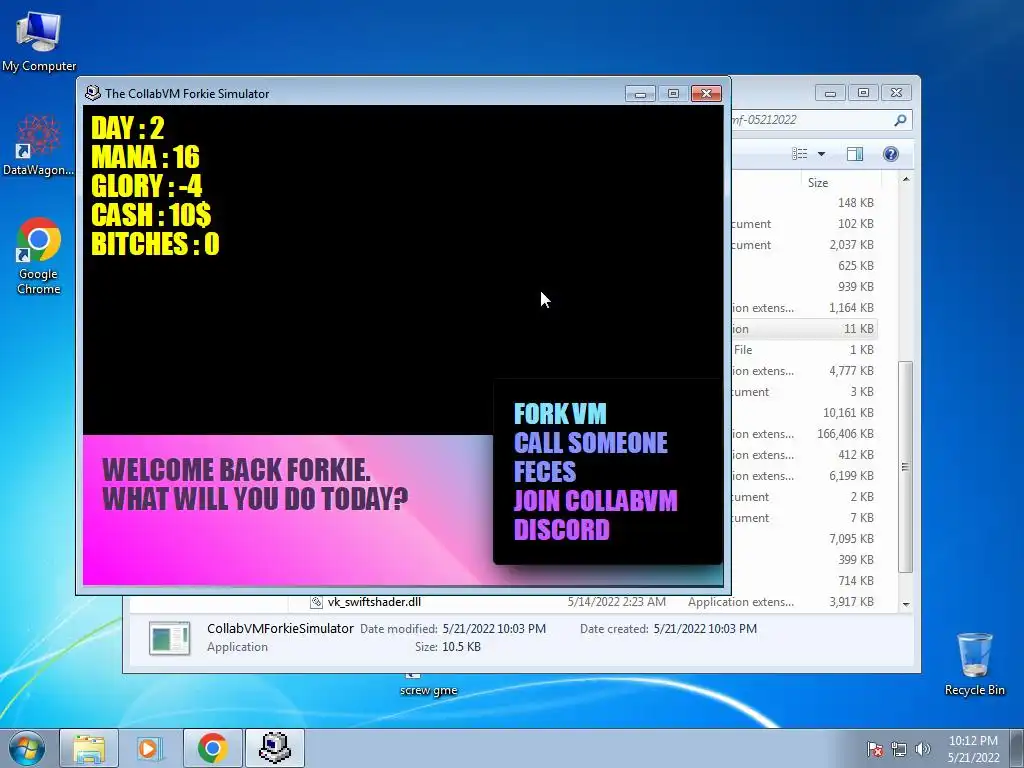Click CollabVMForkieSimulator details pane thumbnail
This screenshot has width=1024, height=768.
pyautogui.click(x=170, y=638)
